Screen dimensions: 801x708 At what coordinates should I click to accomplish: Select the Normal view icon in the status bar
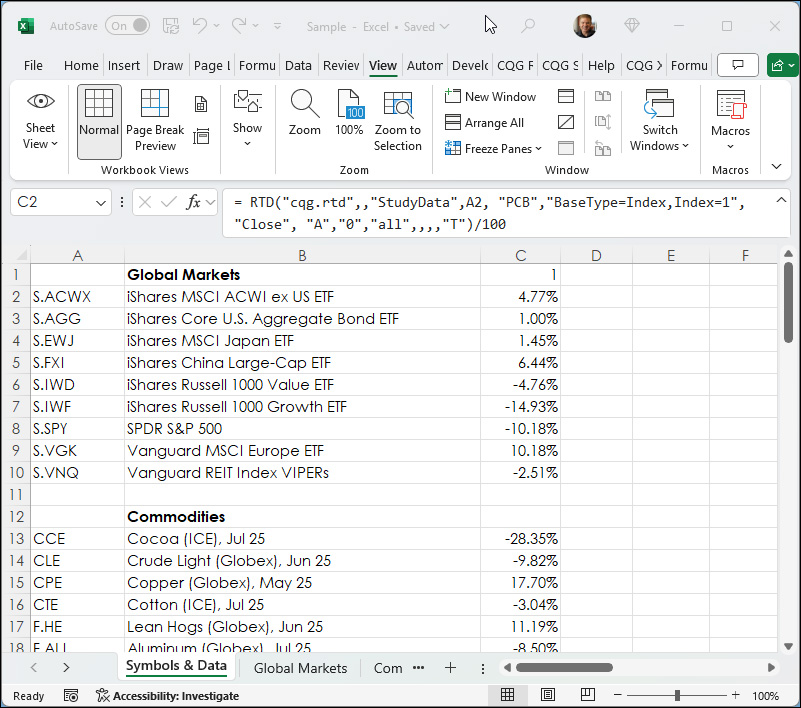click(x=507, y=695)
